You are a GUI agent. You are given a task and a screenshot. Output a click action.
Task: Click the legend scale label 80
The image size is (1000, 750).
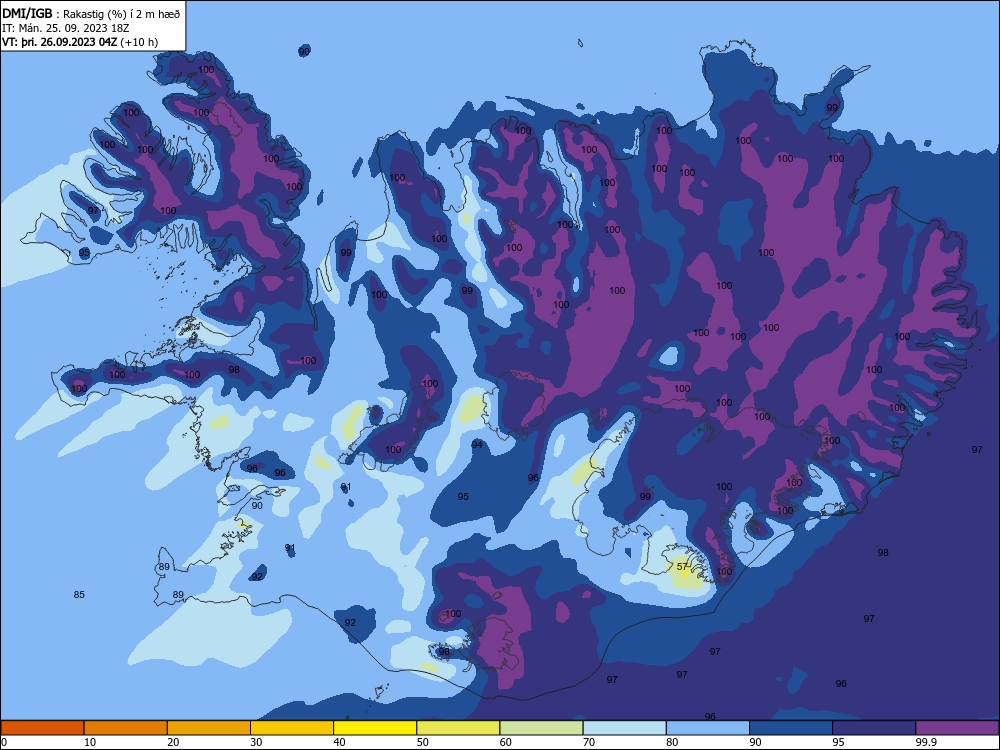point(672,742)
